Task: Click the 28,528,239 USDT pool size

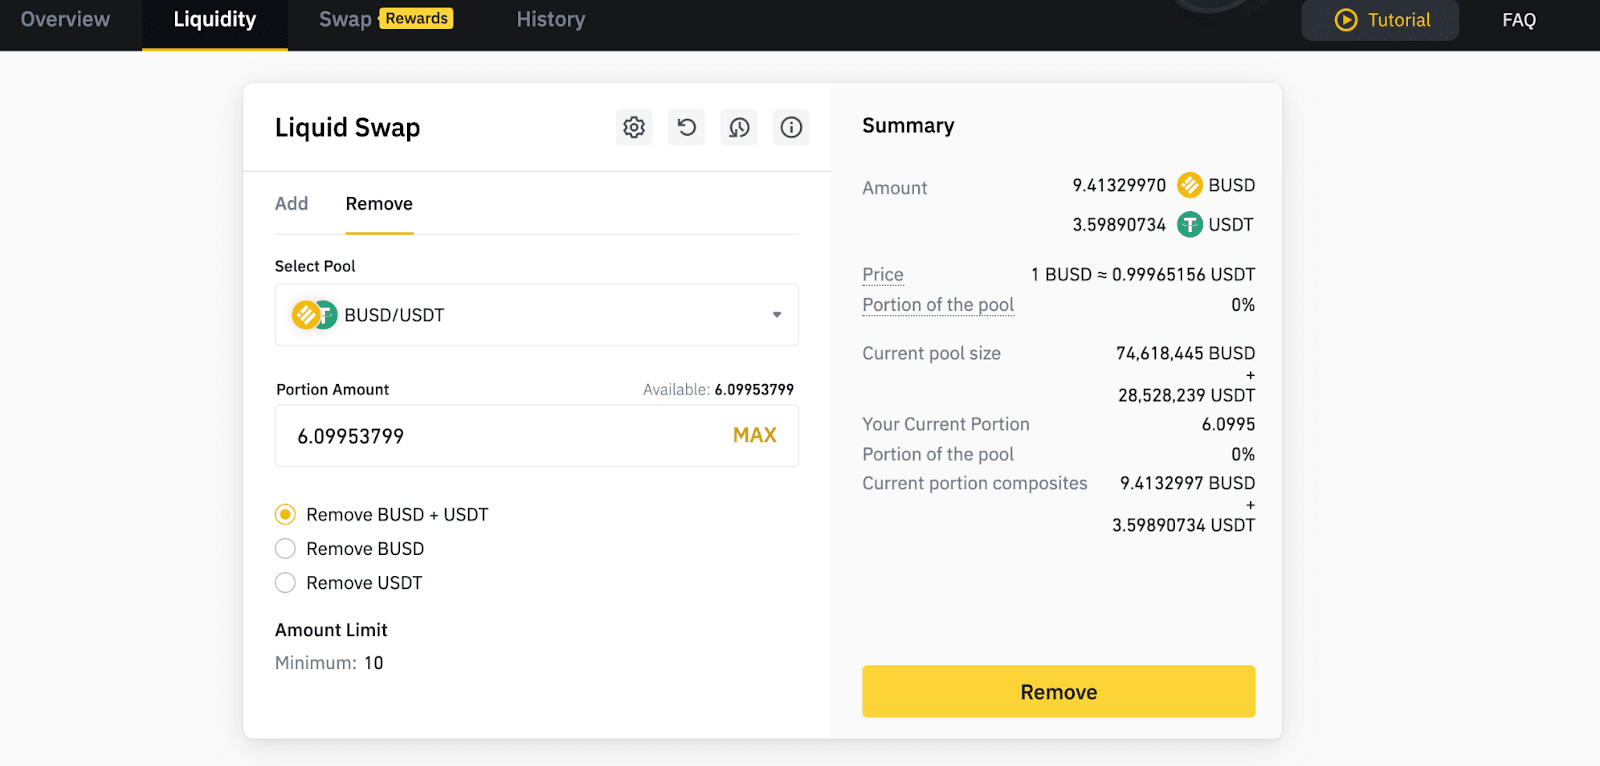Action: 1186,395
